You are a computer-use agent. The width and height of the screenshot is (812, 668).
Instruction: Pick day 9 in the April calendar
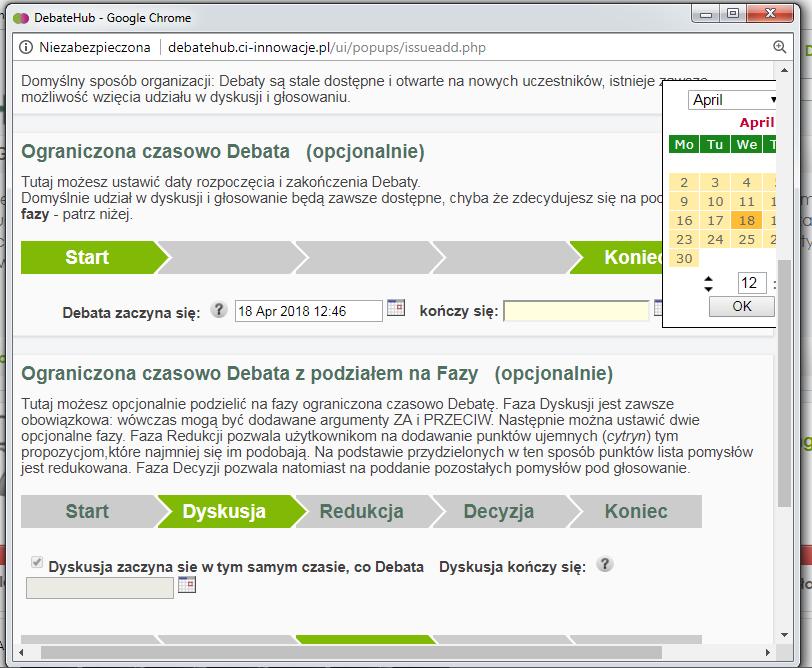click(684, 201)
